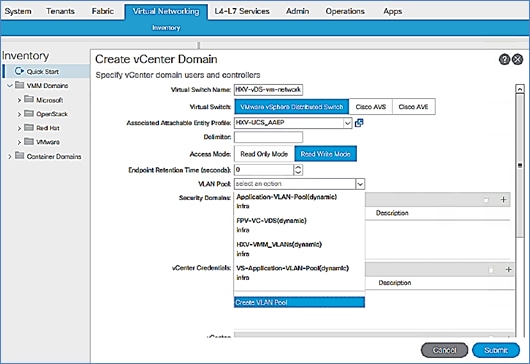Screen dimensions: 530x364
Task: Click the Container Domains folder icon
Action: (x=20, y=155)
